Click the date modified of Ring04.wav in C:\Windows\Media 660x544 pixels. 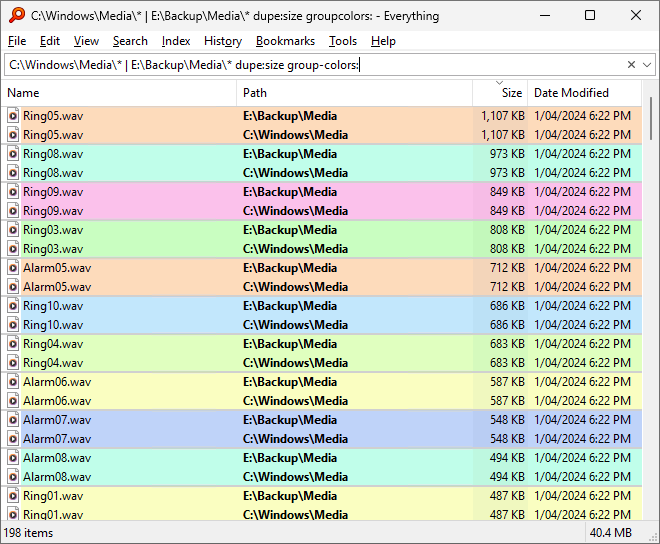tap(583, 363)
